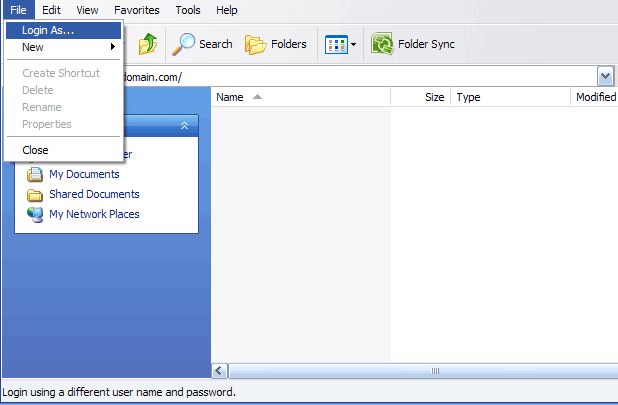Open the Tools menu

[187, 10]
